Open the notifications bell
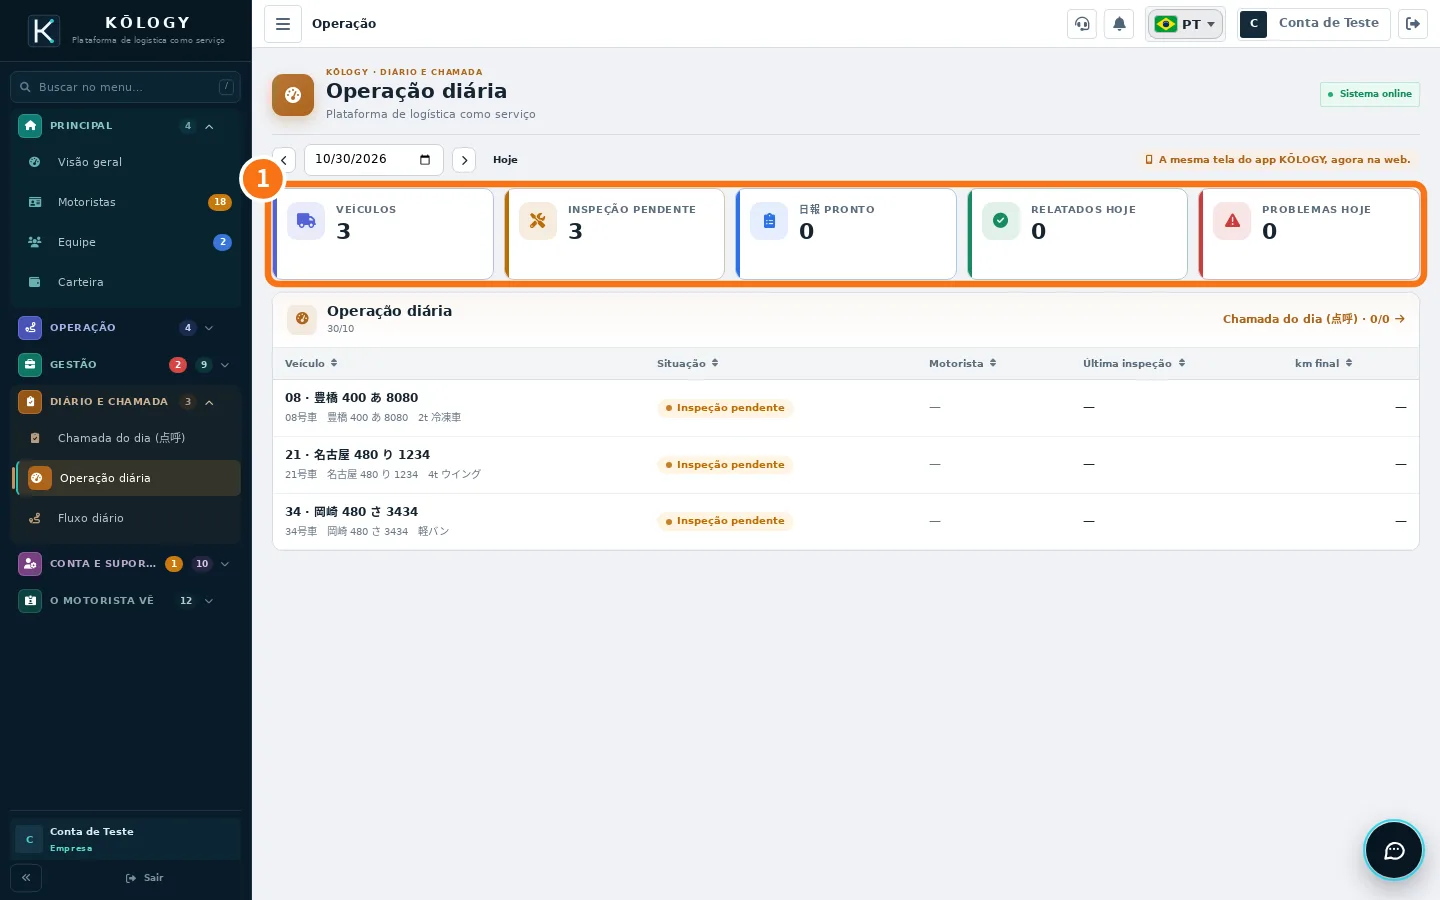Image resolution: width=1440 pixels, height=900 pixels. pos(1119,24)
